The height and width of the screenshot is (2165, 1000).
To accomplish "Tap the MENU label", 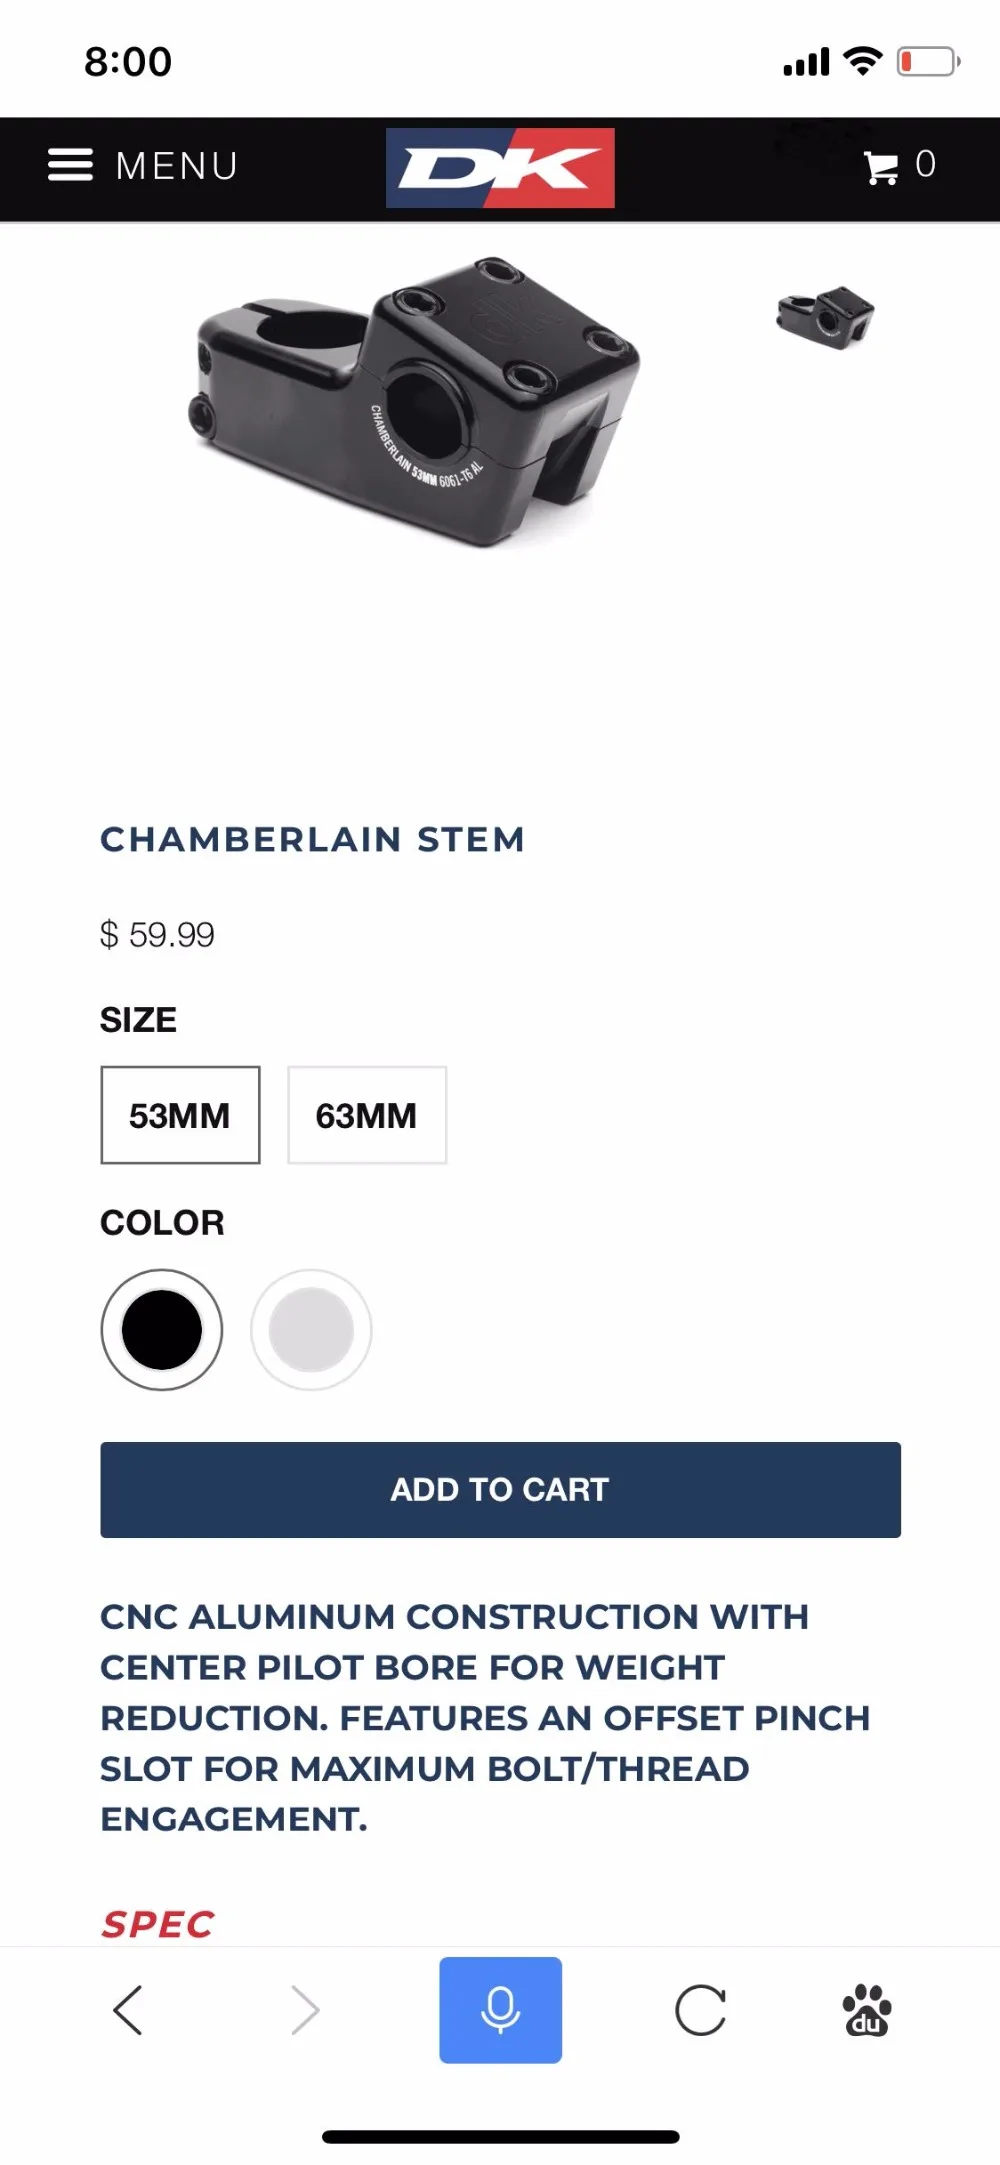I will tap(177, 166).
